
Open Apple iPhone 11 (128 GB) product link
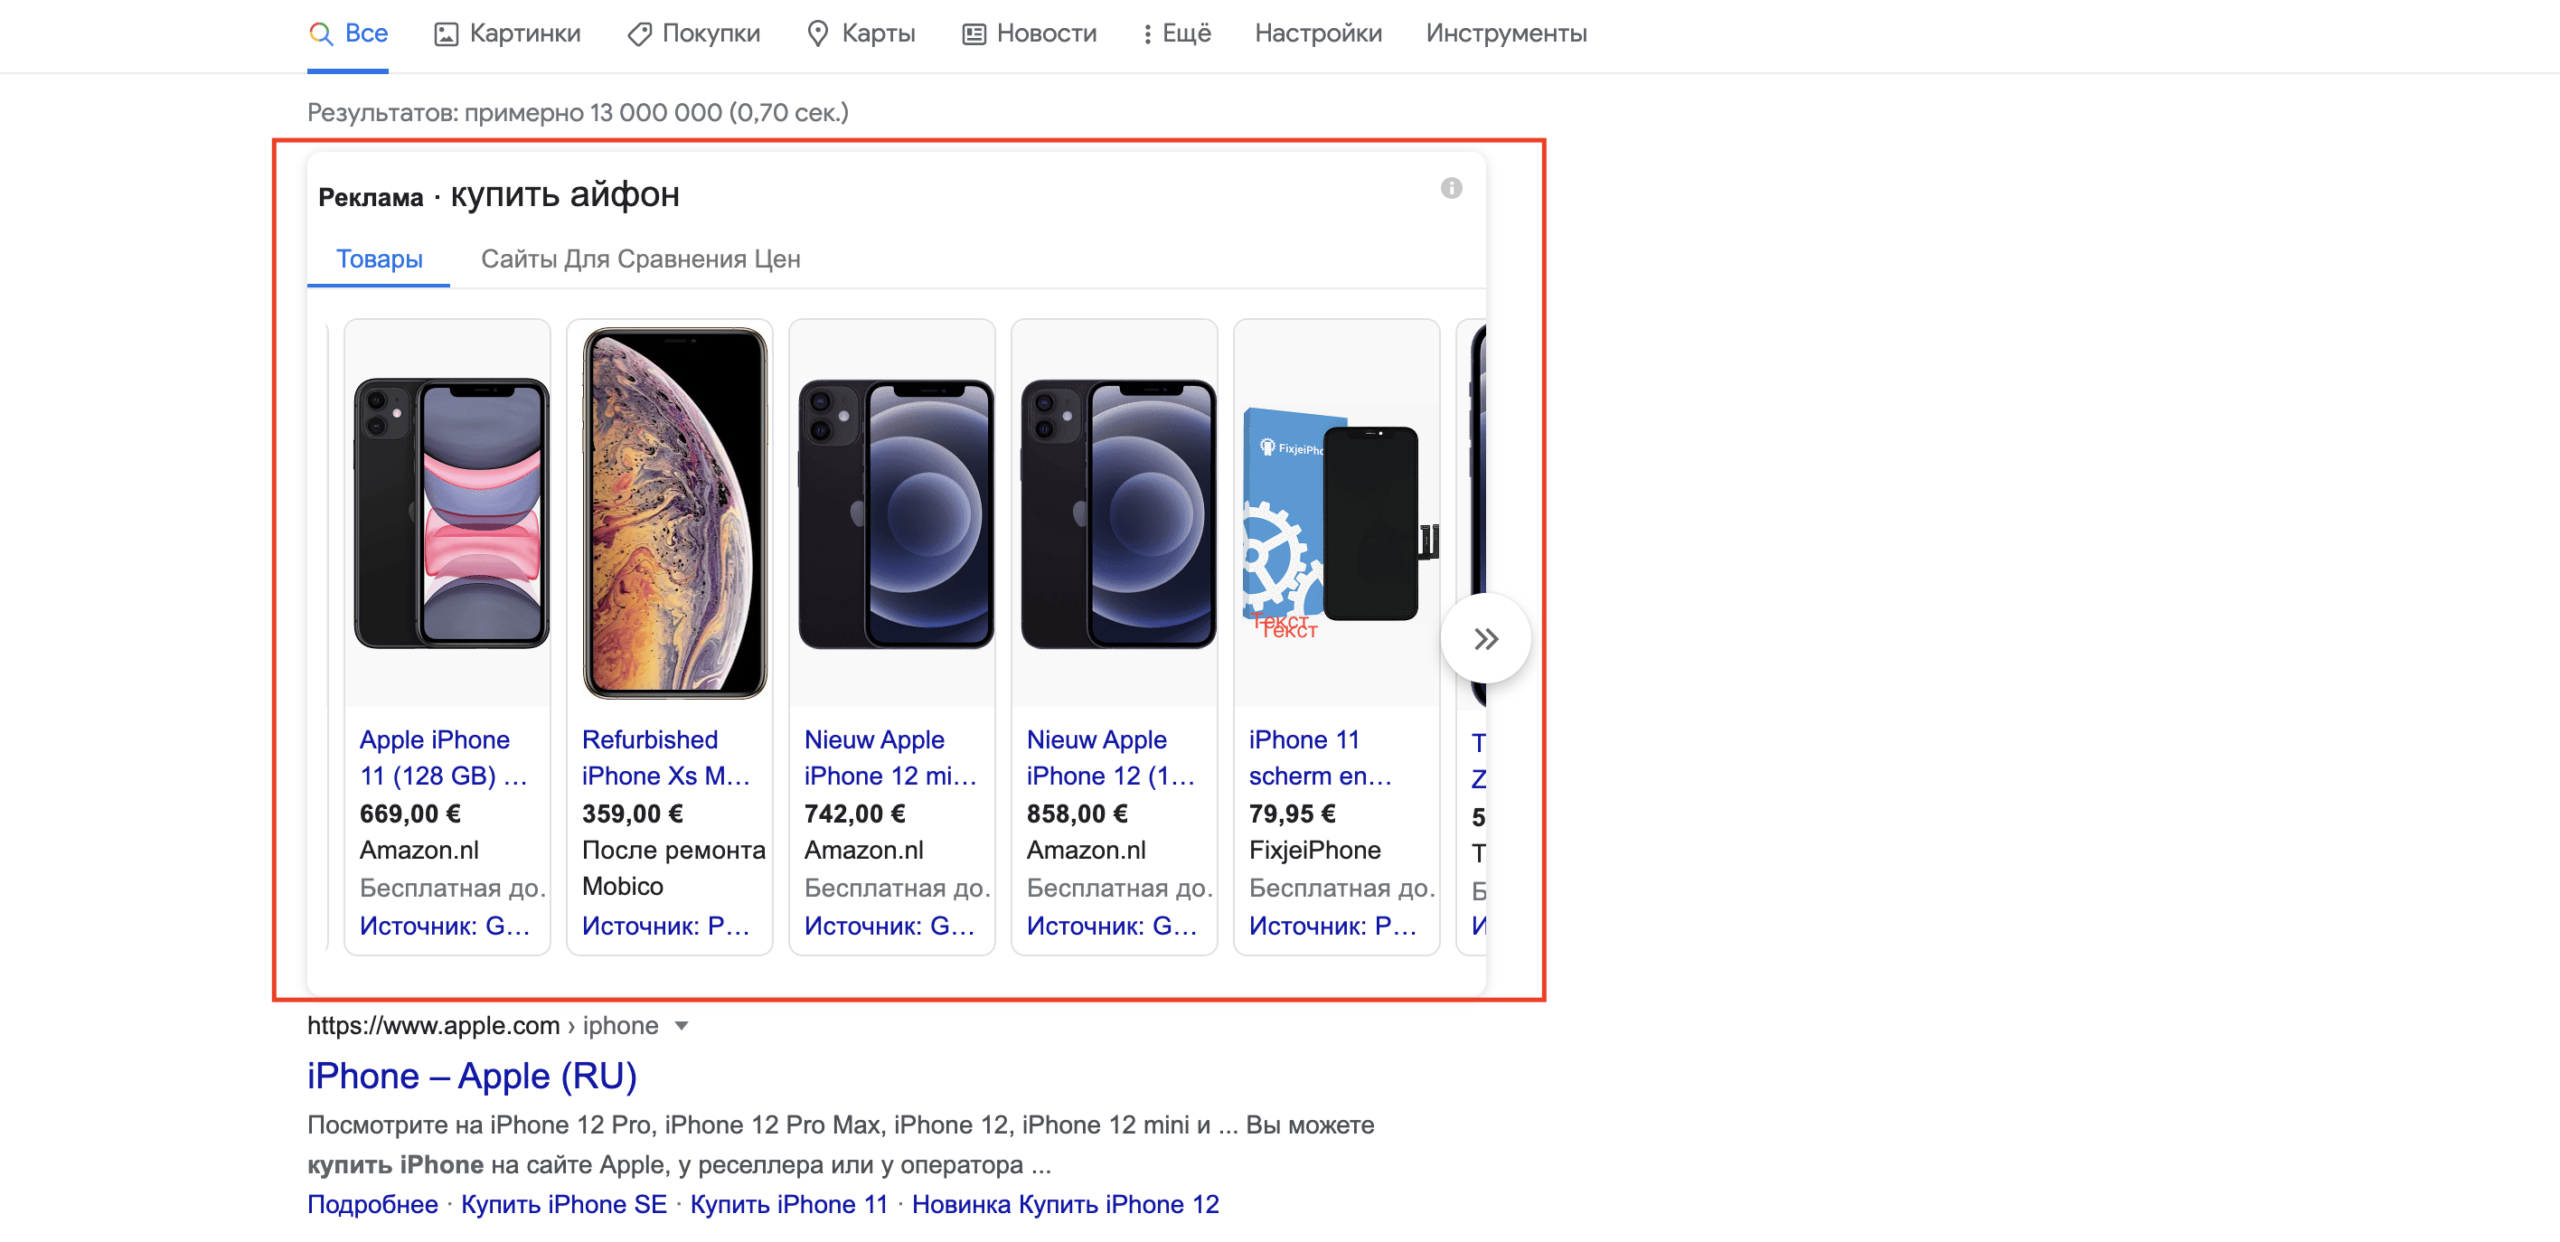pos(443,758)
